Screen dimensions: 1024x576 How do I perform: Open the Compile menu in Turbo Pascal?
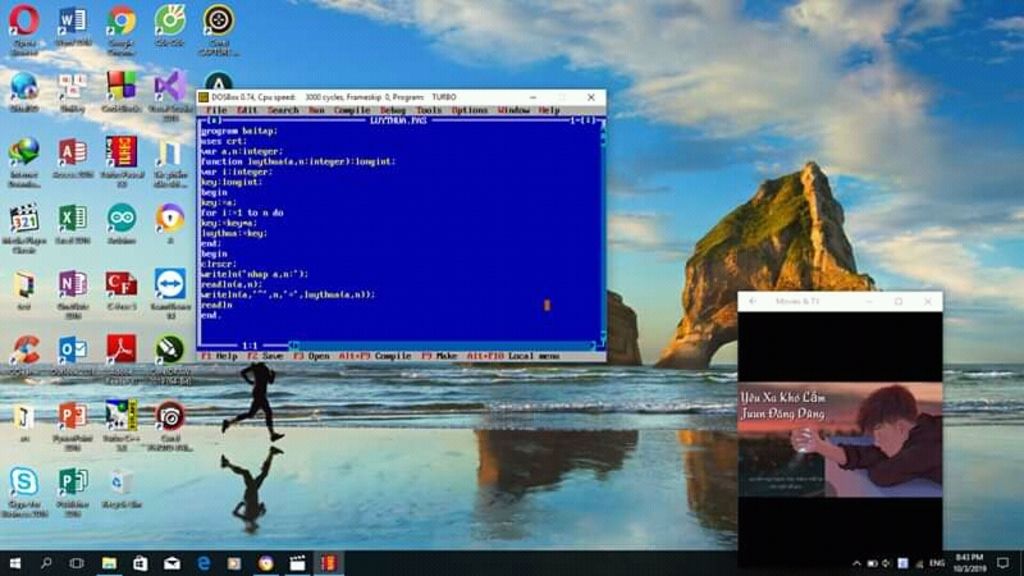(352, 110)
